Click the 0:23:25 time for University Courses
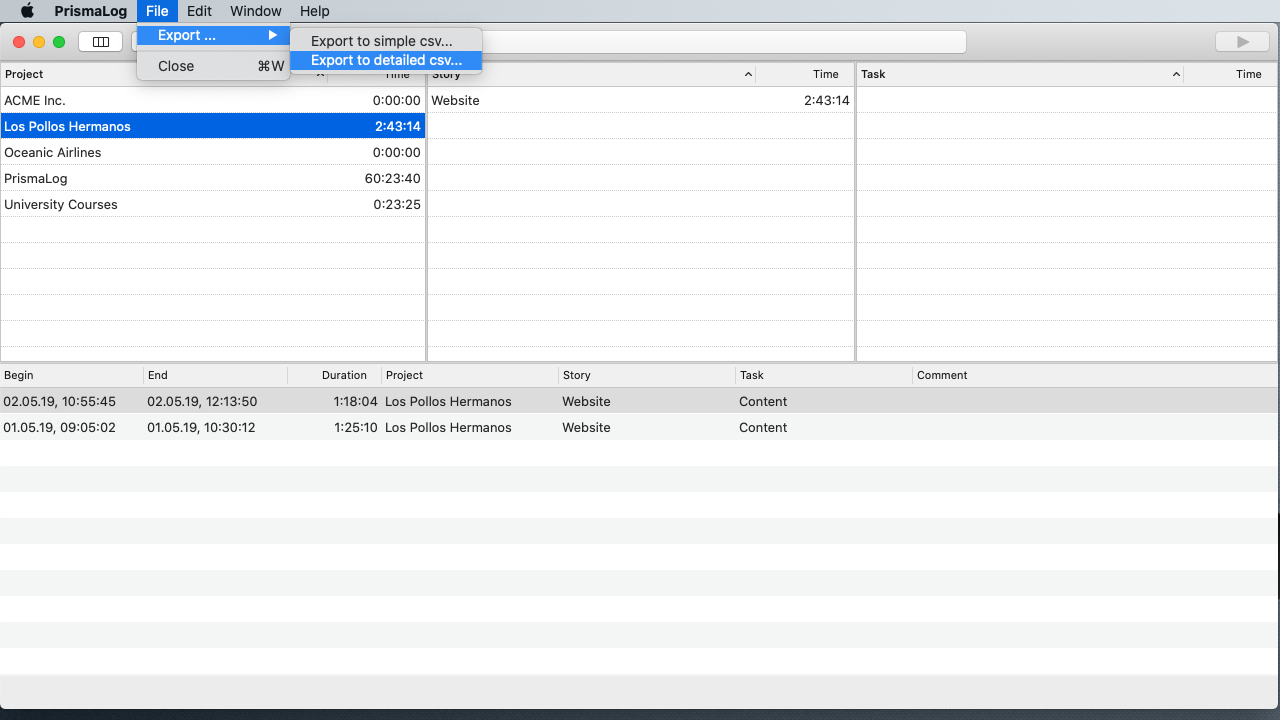This screenshot has width=1280, height=720. coord(396,204)
